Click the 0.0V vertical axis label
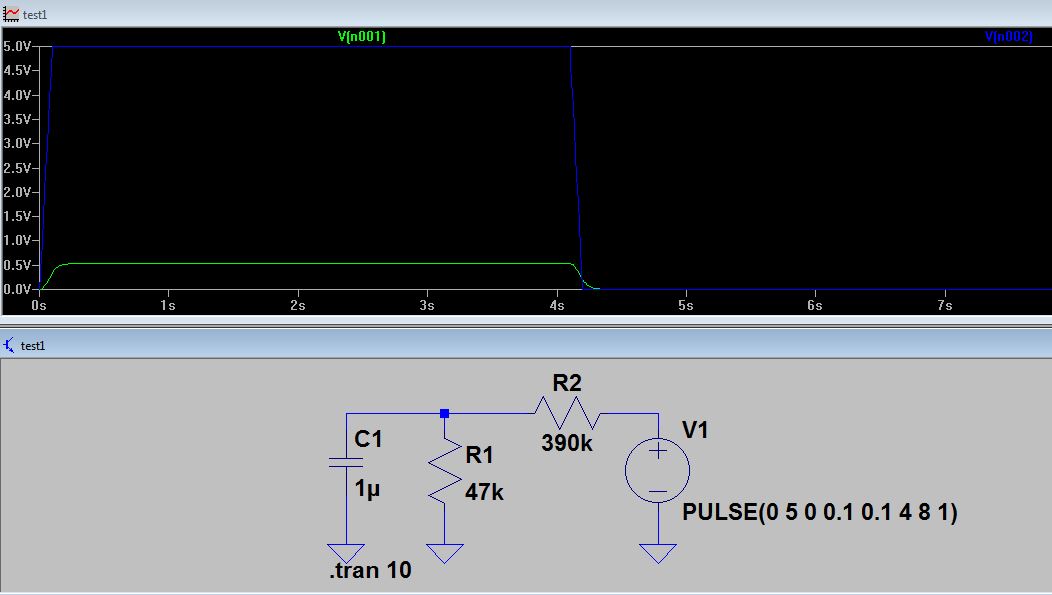The width and height of the screenshot is (1052, 595). pyautogui.click(x=17, y=289)
